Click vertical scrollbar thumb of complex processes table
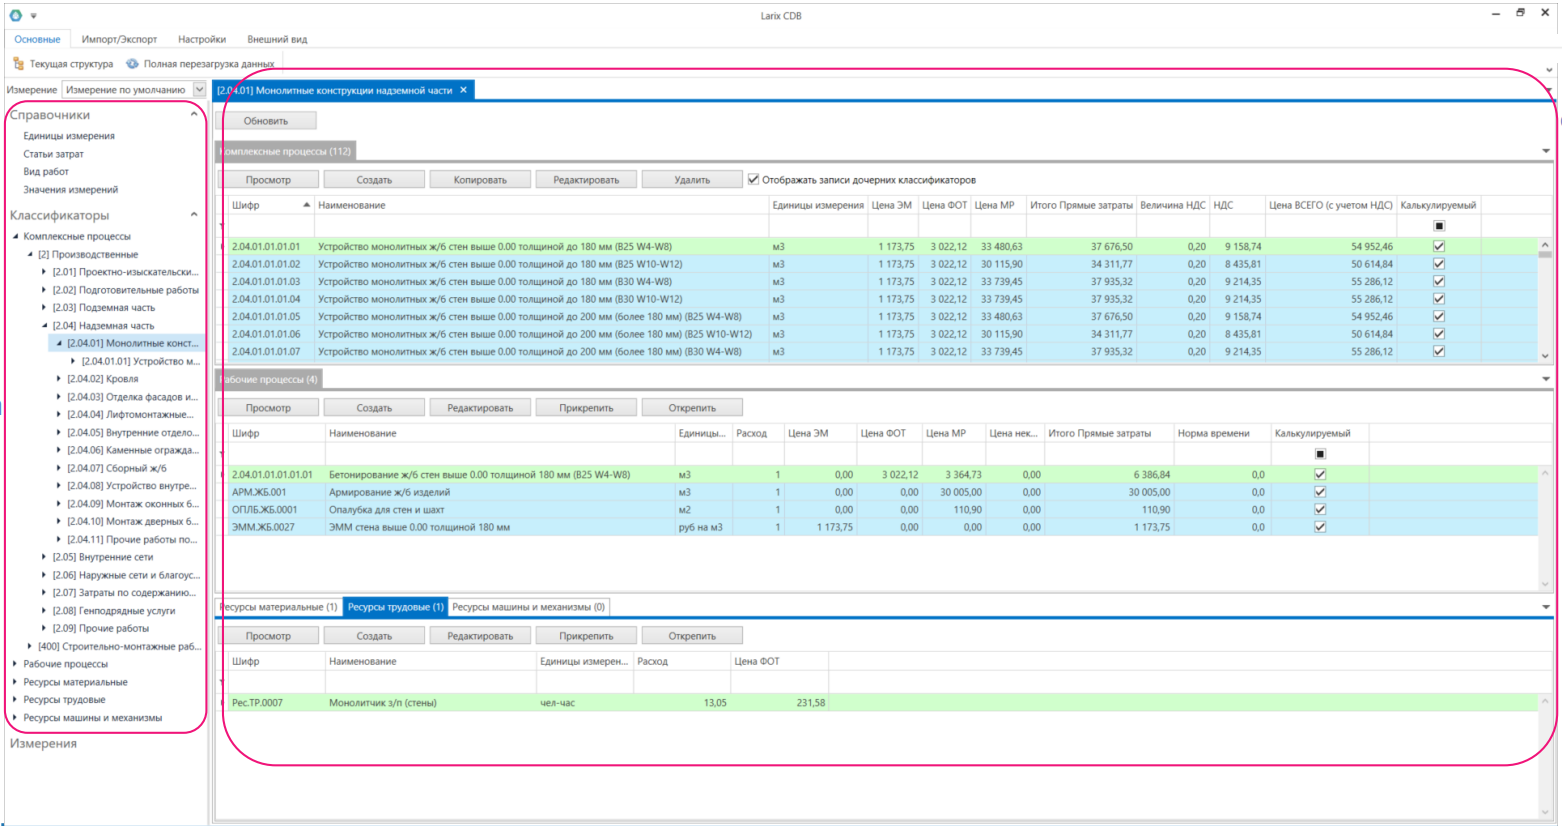The image size is (1562, 826). tap(1545, 256)
